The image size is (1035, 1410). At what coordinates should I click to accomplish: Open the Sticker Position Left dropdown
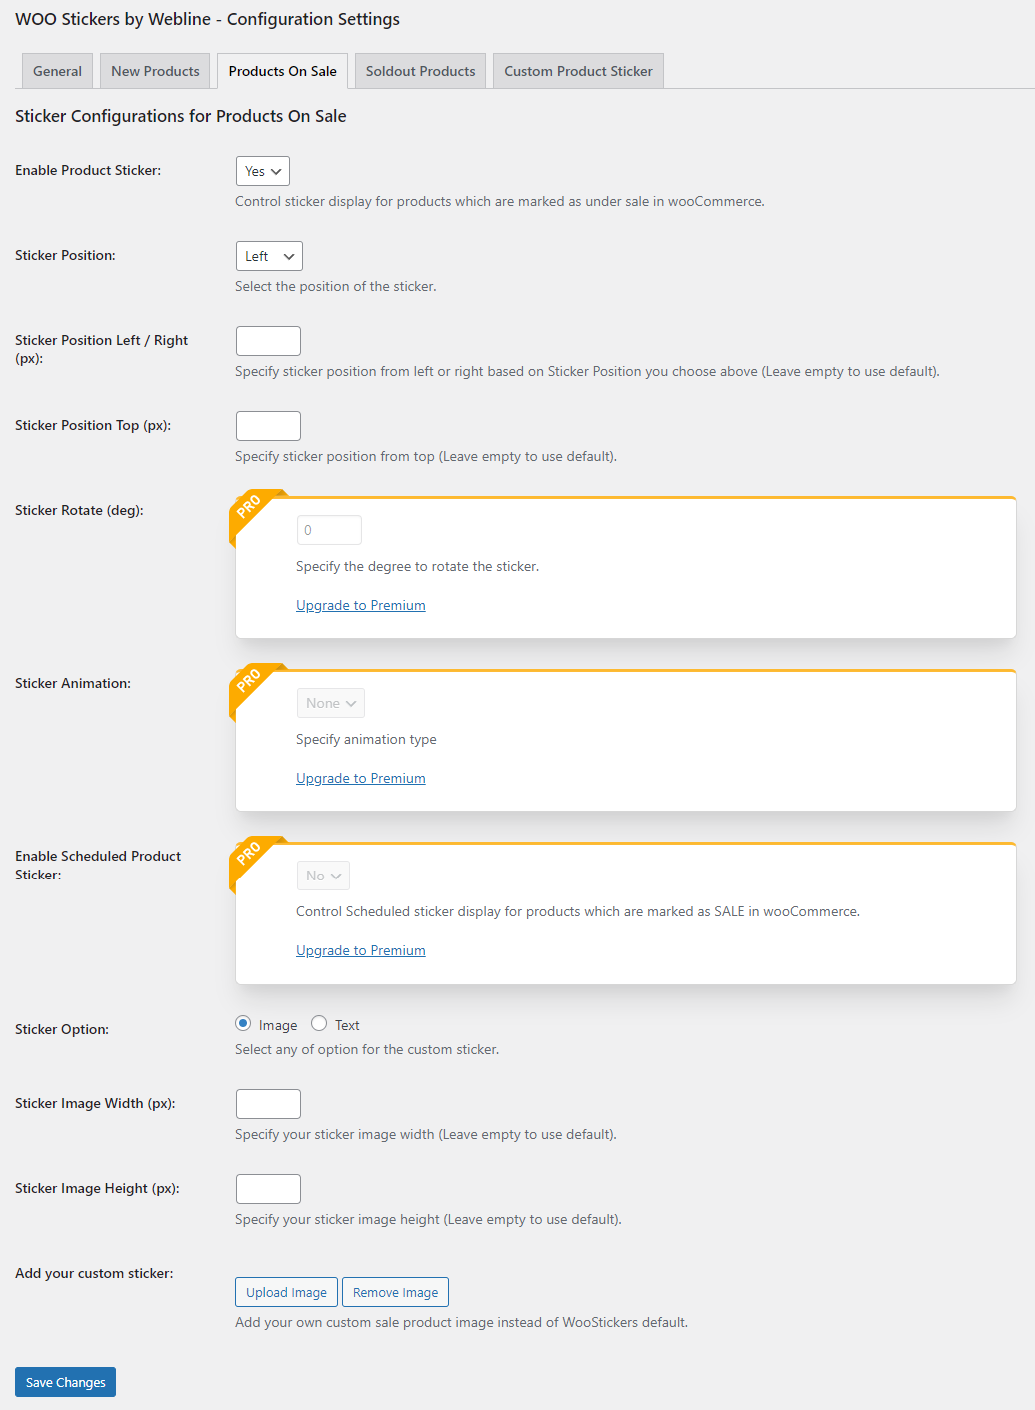click(269, 256)
